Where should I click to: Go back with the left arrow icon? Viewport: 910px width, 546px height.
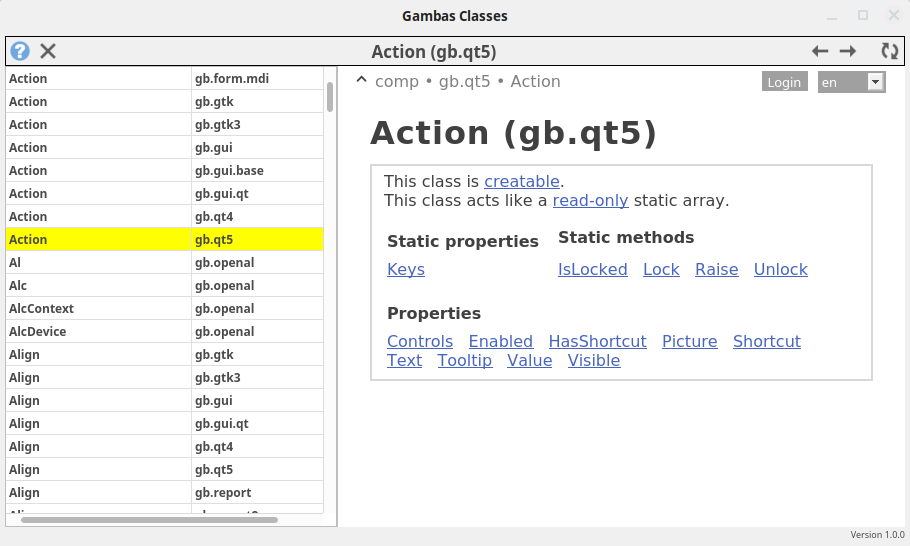tap(820, 51)
